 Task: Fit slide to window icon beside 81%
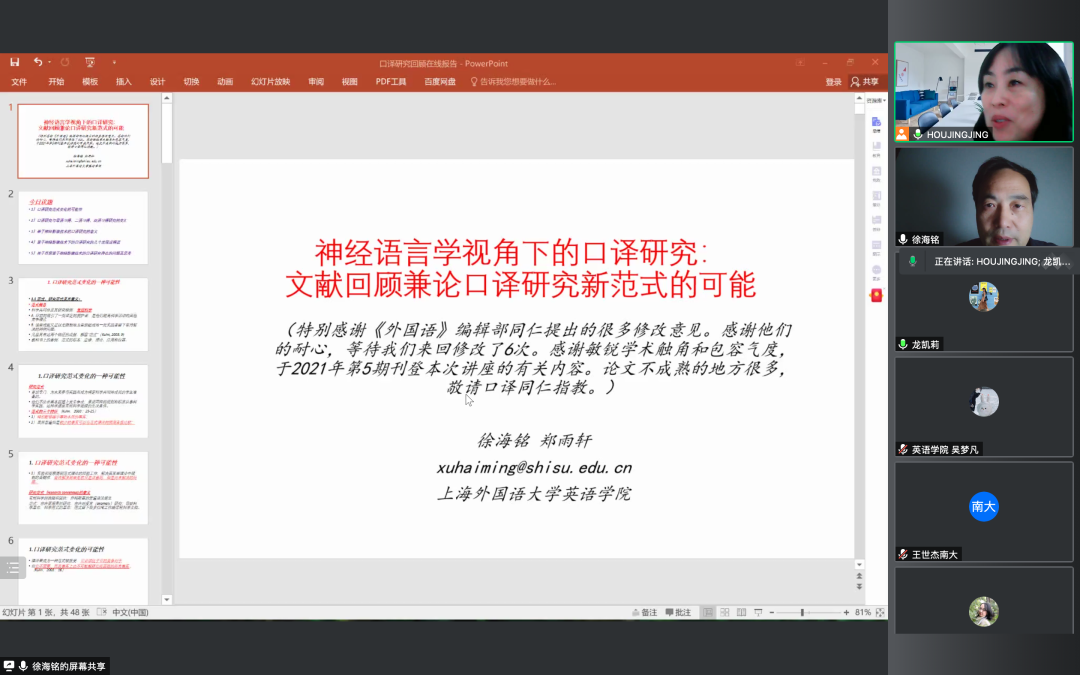pos(879,612)
